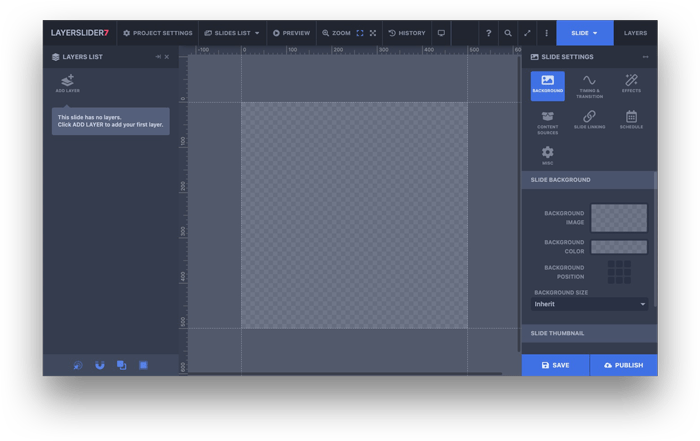Click the device preview monitor icon
This screenshot has height=441, width=700.
coord(441,33)
